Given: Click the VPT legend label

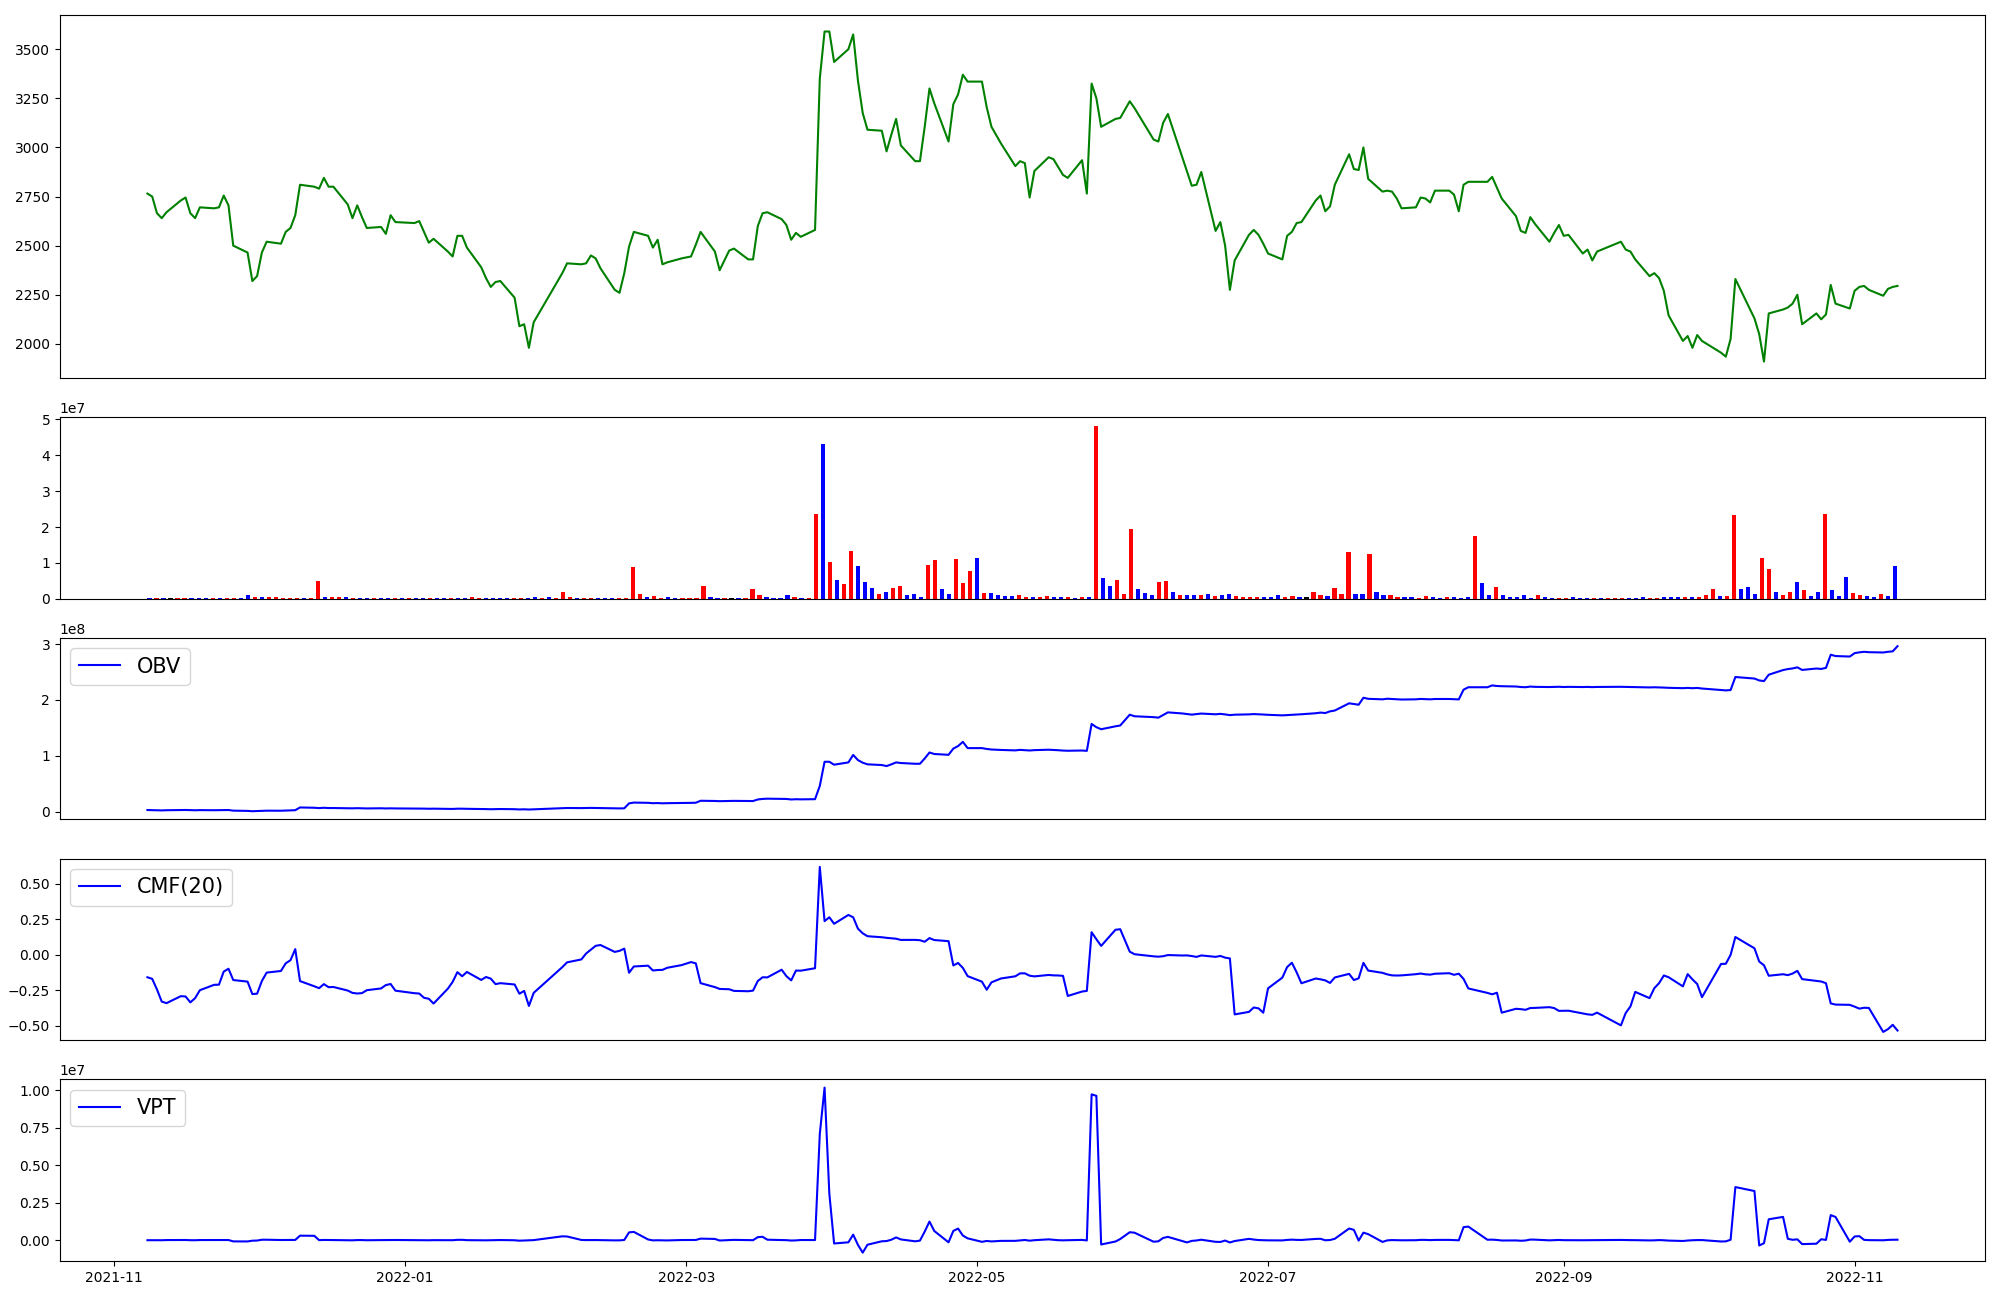Looking at the screenshot, I should [x=156, y=1107].
